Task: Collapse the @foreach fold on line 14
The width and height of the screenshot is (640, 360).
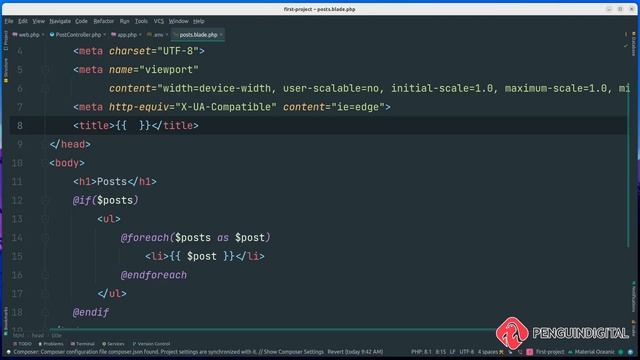Action: coord(45,238)
